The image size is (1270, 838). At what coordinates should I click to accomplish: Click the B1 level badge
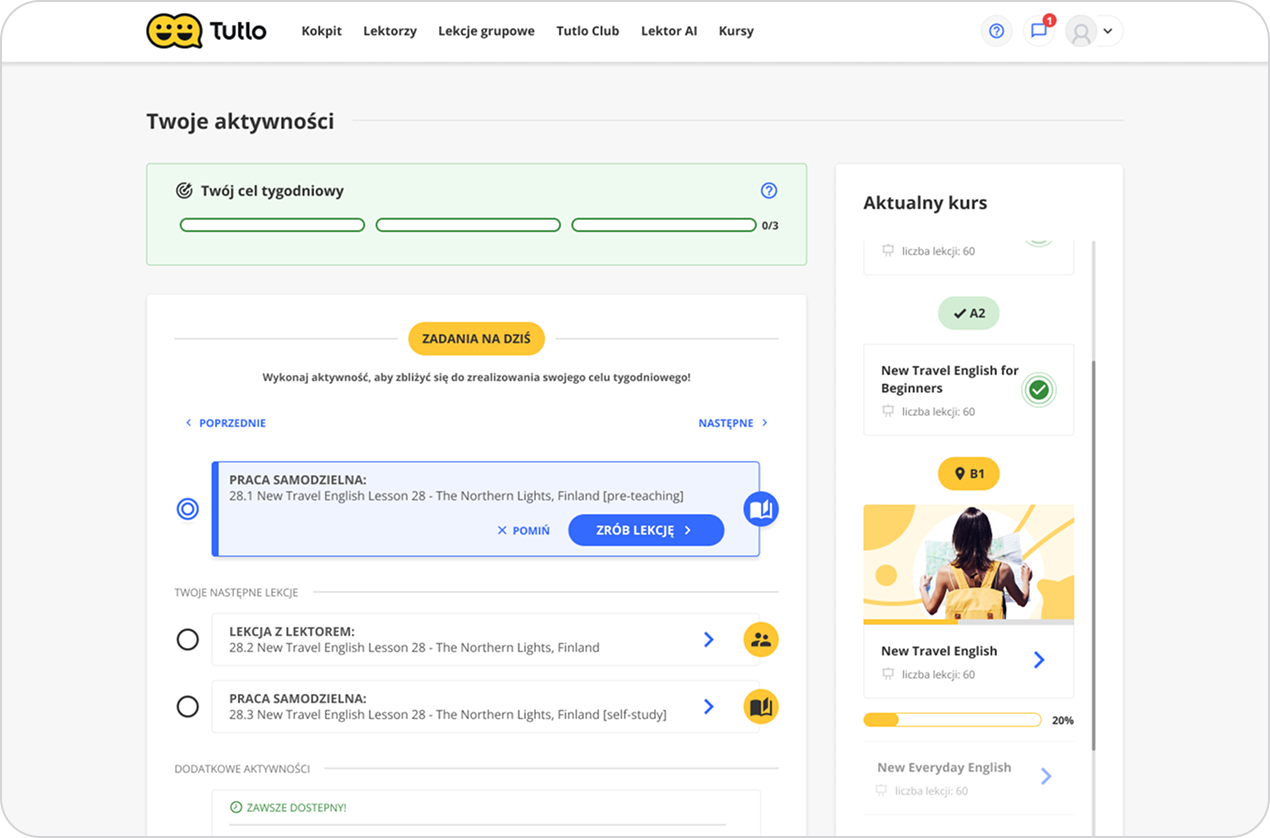point(968,473)
